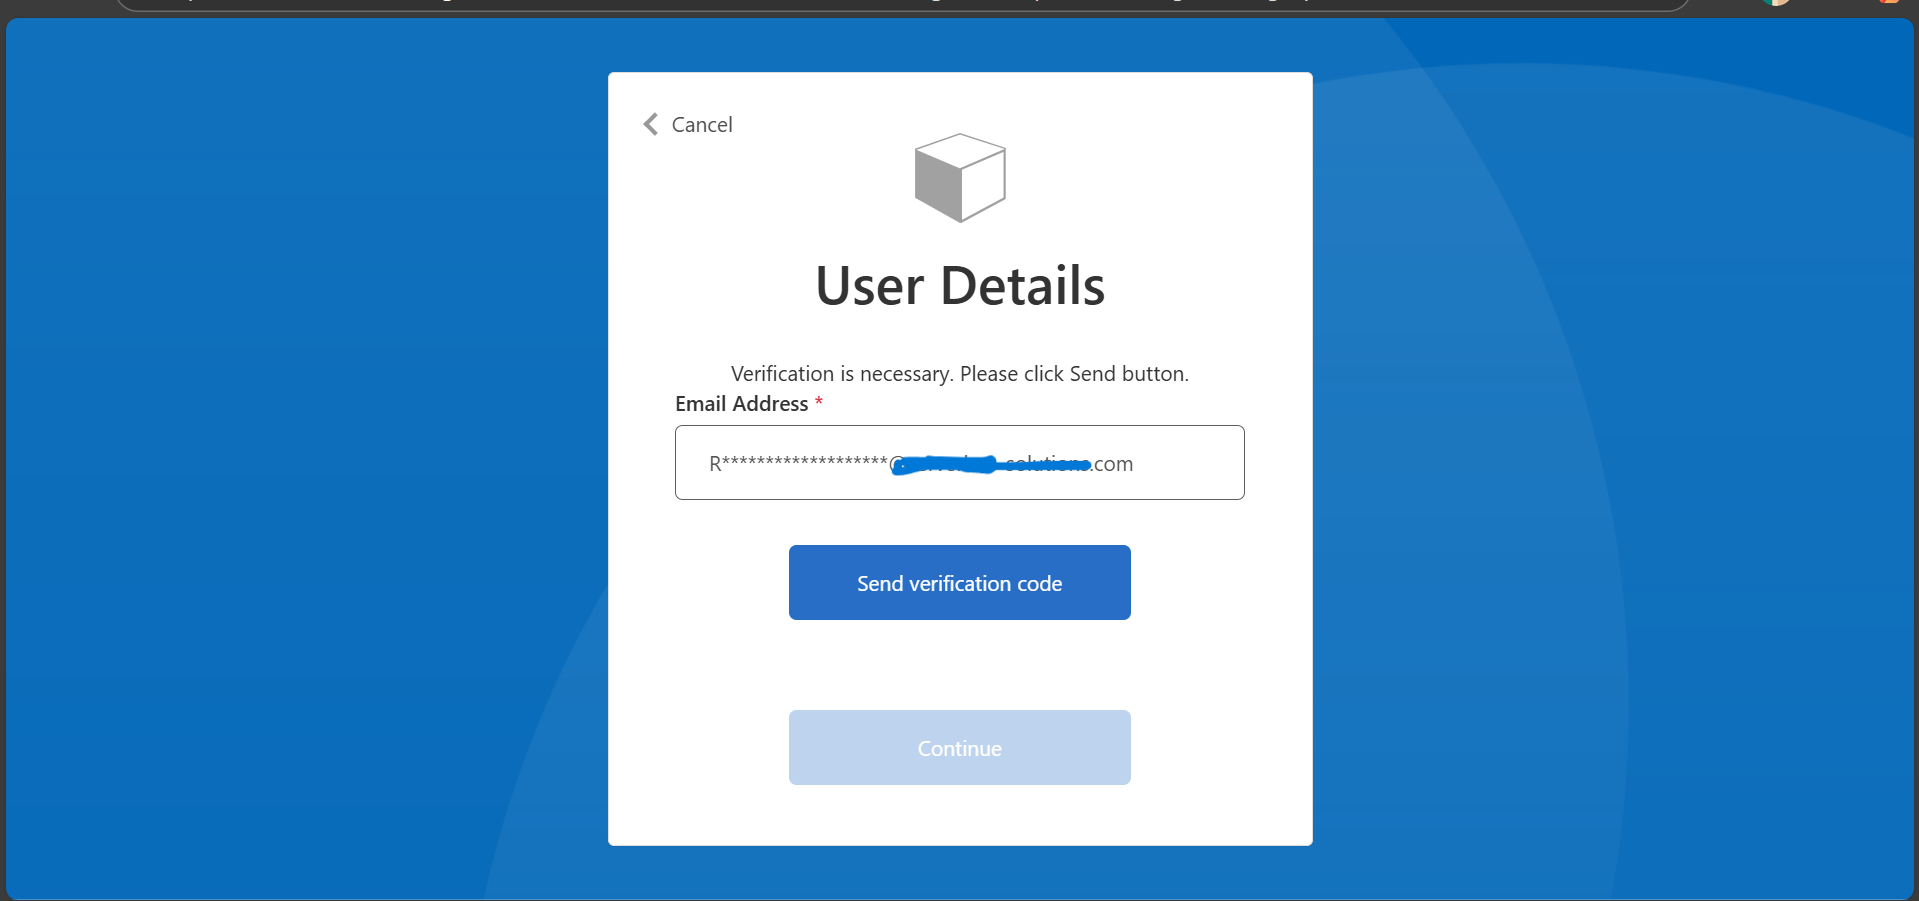Click the Email Address field label
Screen dimensions: 1919x901
(742, 404)
